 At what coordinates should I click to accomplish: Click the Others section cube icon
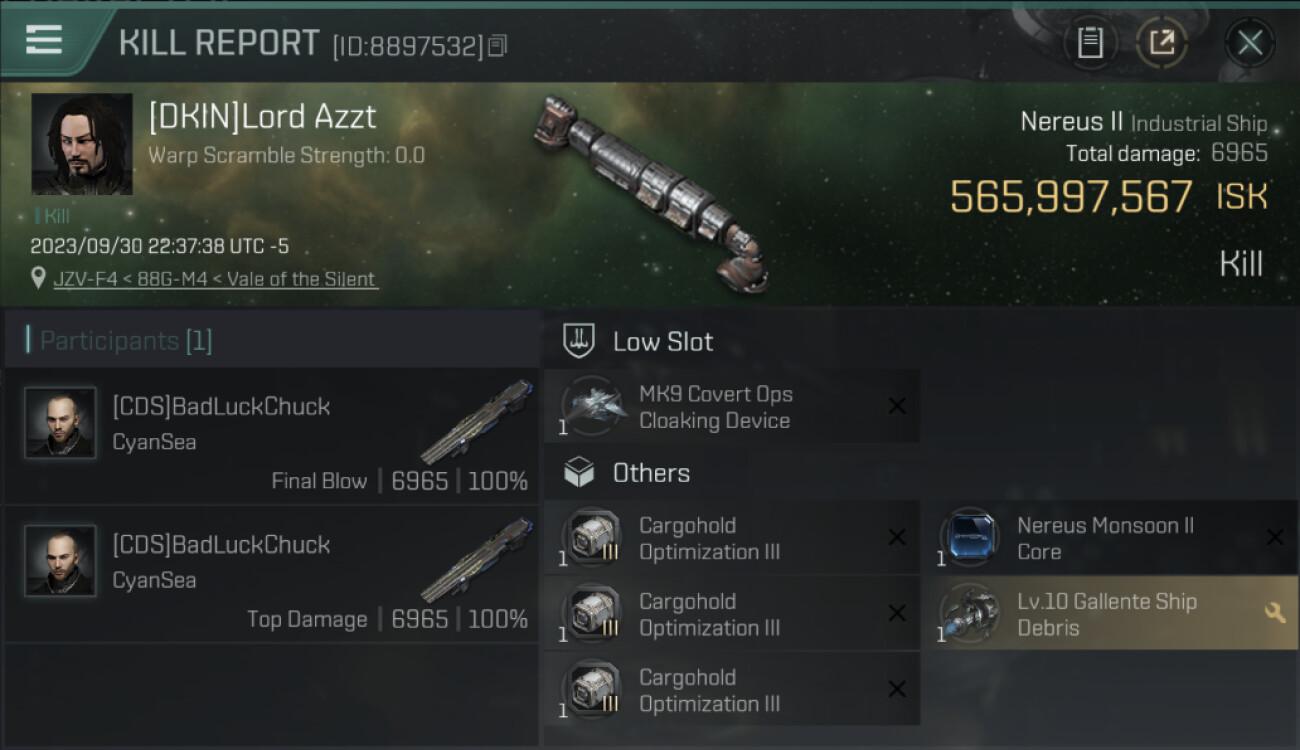tap(579, 472)
